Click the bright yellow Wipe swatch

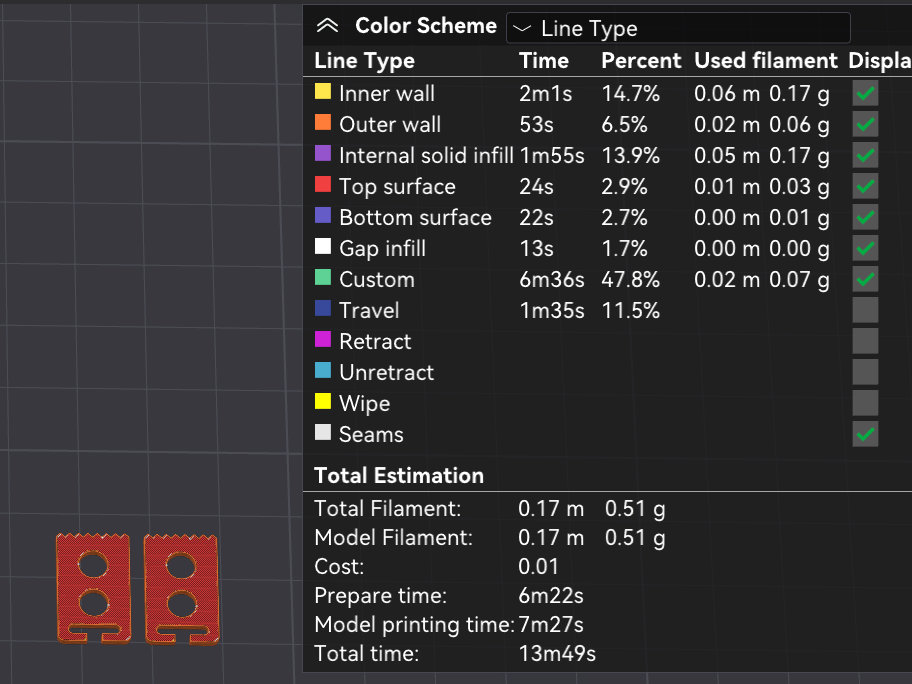[323, 401]
